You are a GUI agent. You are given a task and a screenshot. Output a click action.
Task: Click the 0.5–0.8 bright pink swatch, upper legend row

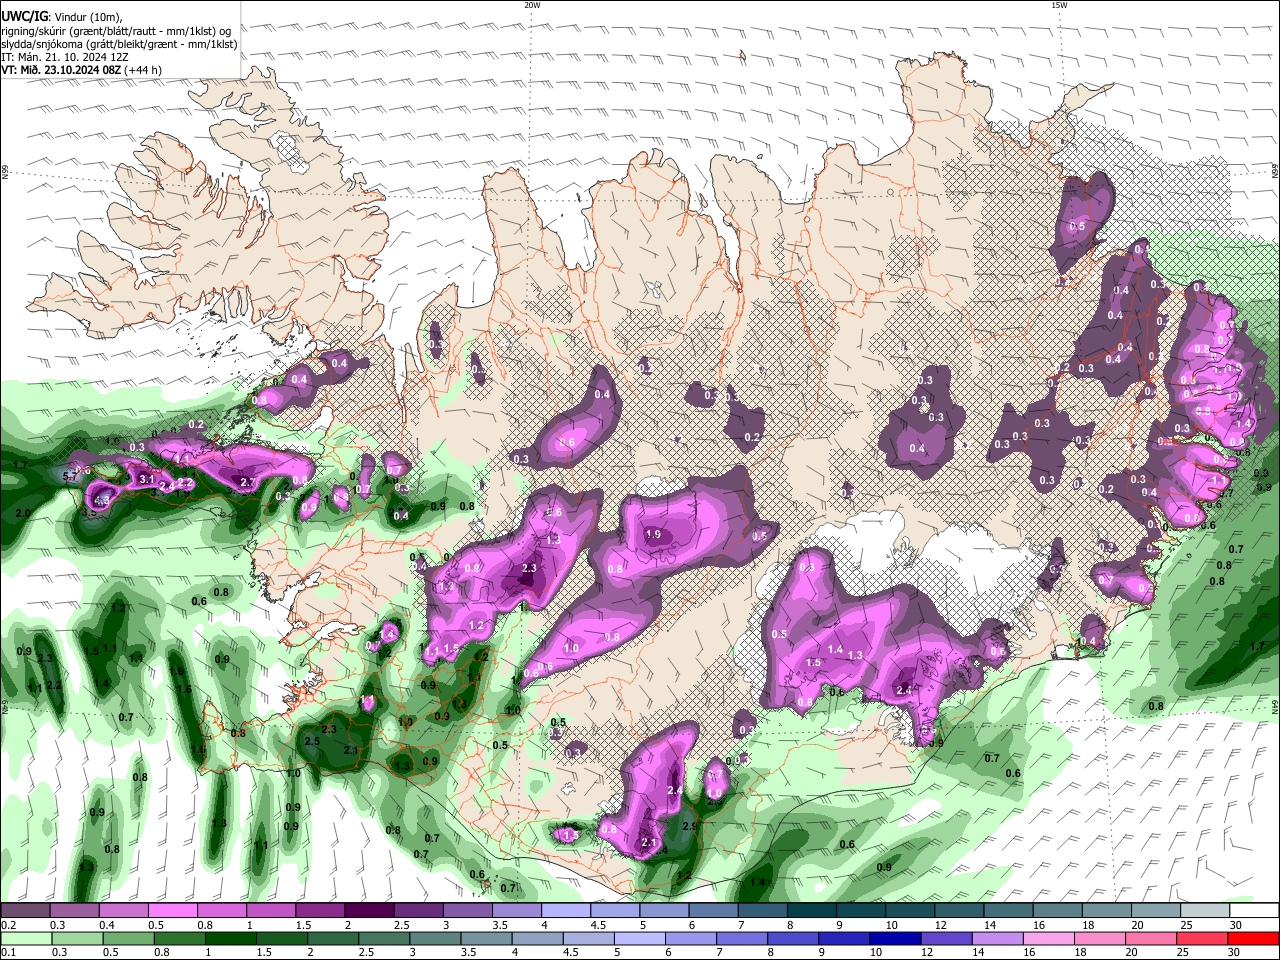click(172, 910)
